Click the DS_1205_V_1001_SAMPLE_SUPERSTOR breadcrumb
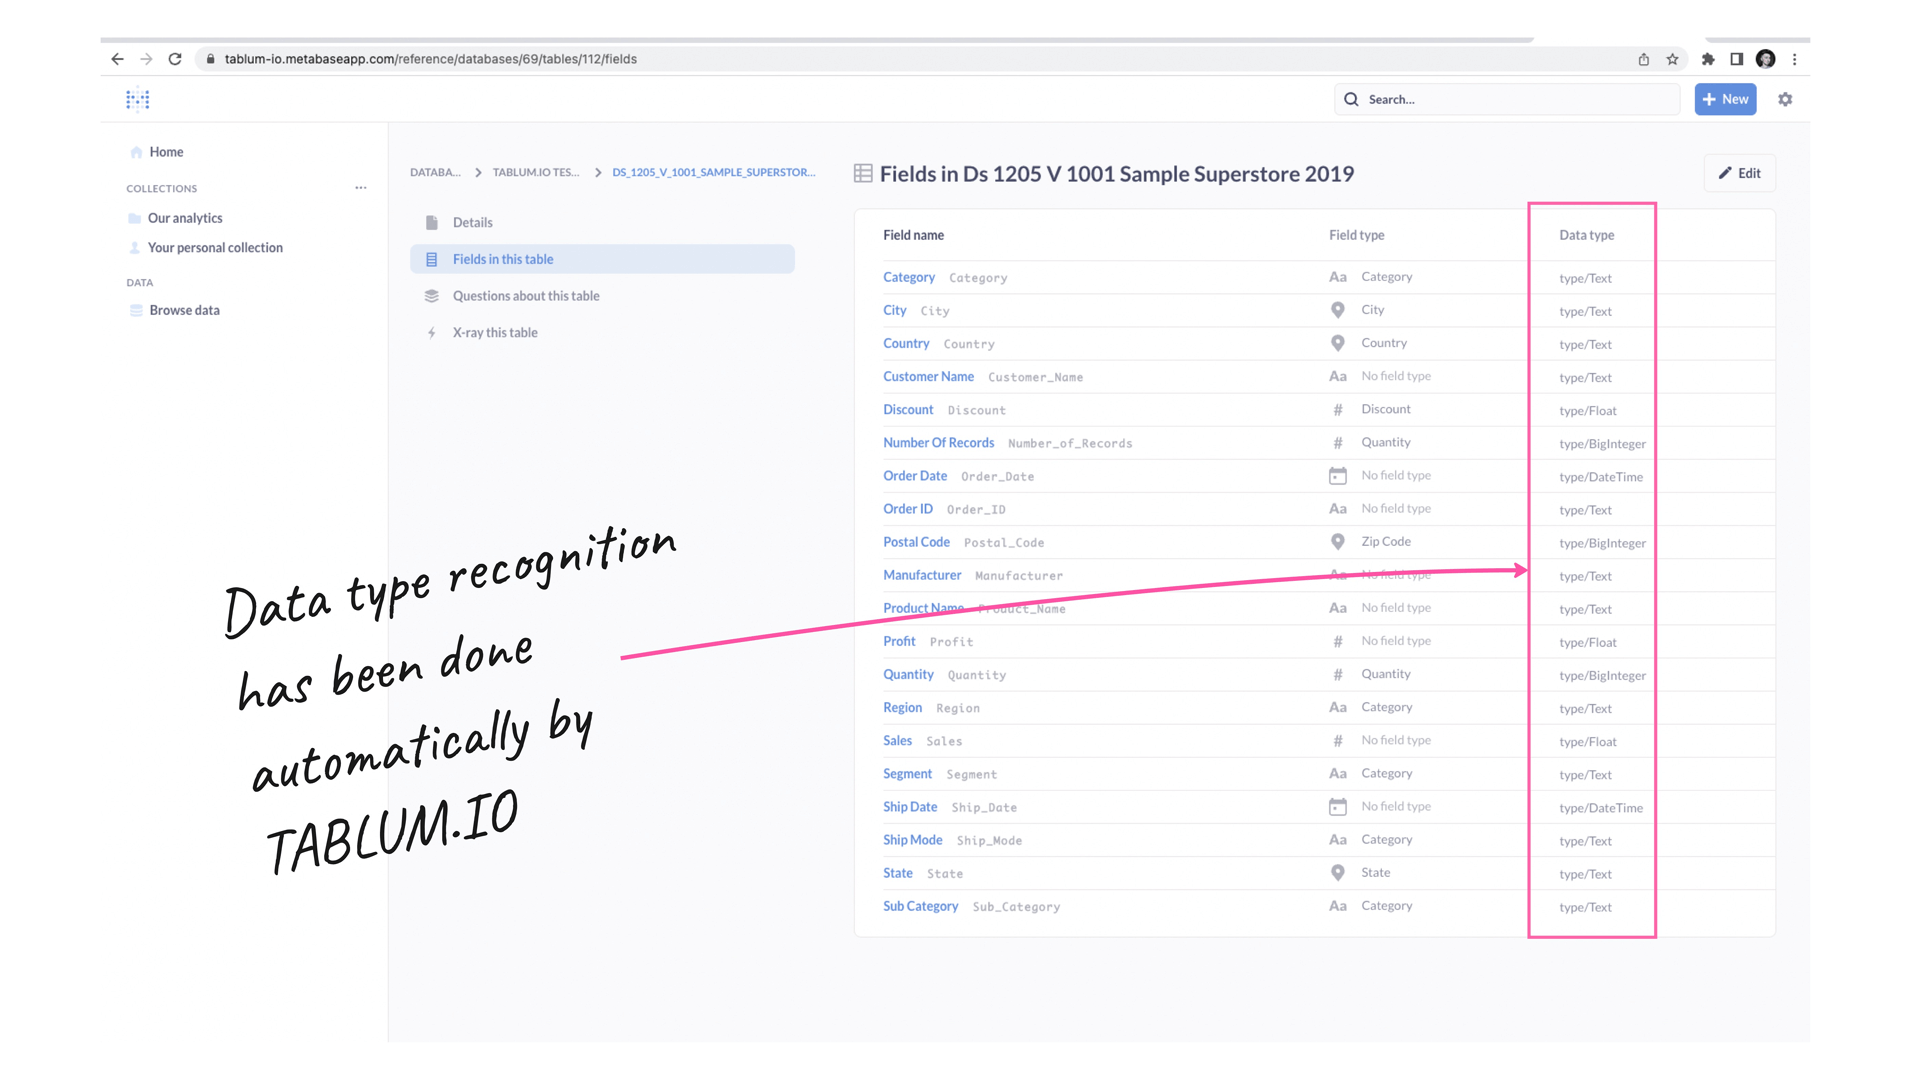The image size is (1920, 1080). (714, 172)
